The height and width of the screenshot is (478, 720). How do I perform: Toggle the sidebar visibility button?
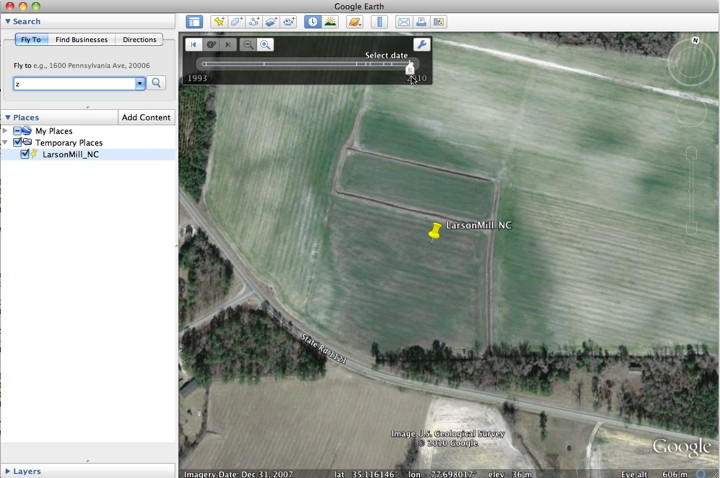tap(194, 21)
